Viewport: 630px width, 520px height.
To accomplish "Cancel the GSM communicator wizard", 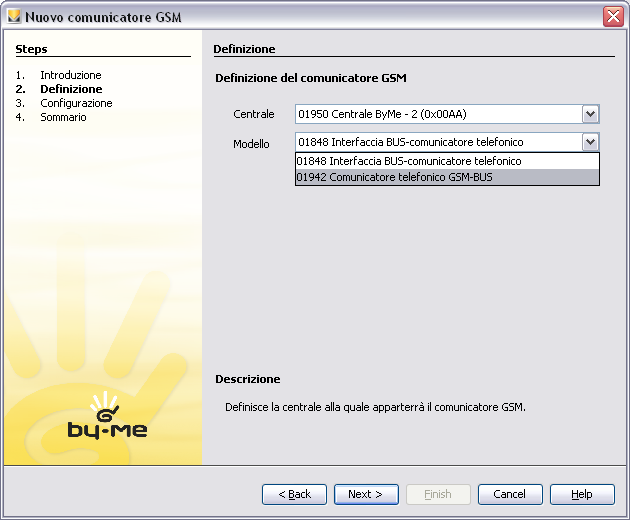I will coord(510,494).
